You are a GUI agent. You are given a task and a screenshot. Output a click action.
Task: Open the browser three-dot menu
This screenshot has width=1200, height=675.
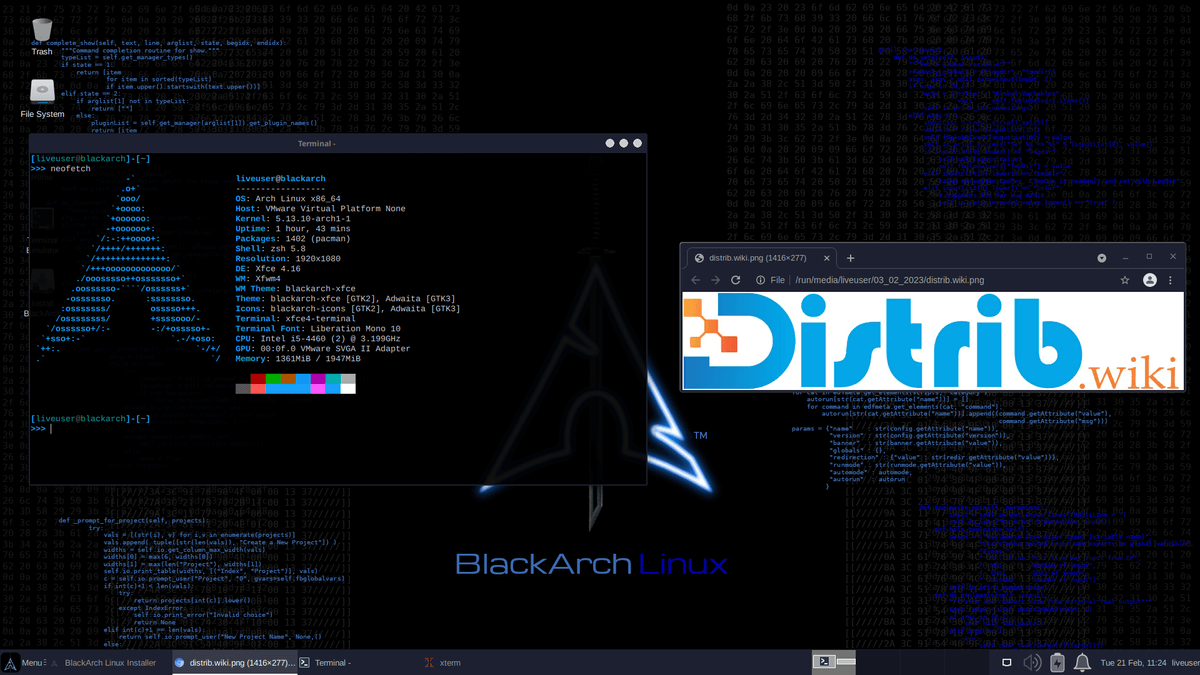[x=1171, y=280]
